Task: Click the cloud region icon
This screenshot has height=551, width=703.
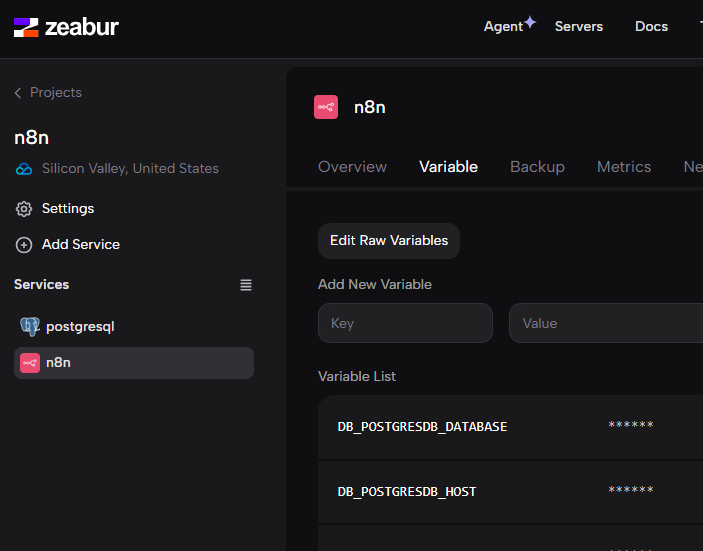Action: 24,169
